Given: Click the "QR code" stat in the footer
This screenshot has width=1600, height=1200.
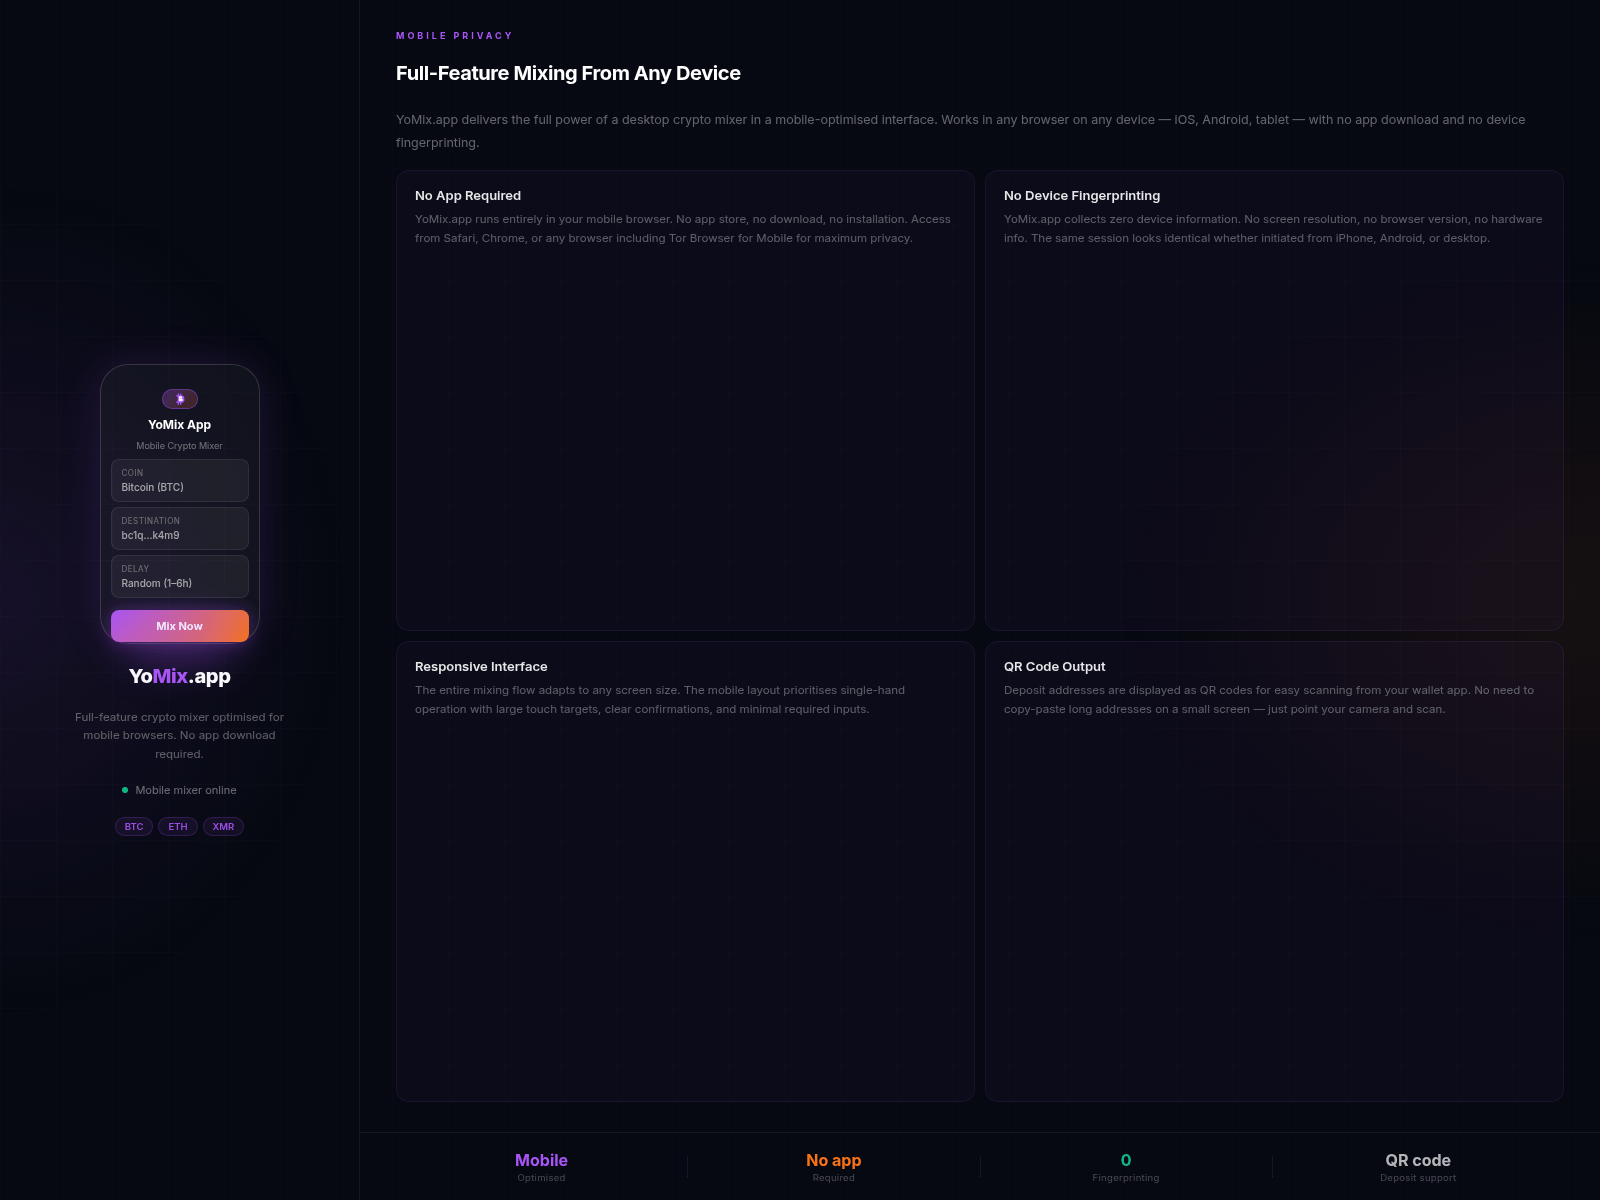Looking at the screenshot, I should [1418, 1160].
